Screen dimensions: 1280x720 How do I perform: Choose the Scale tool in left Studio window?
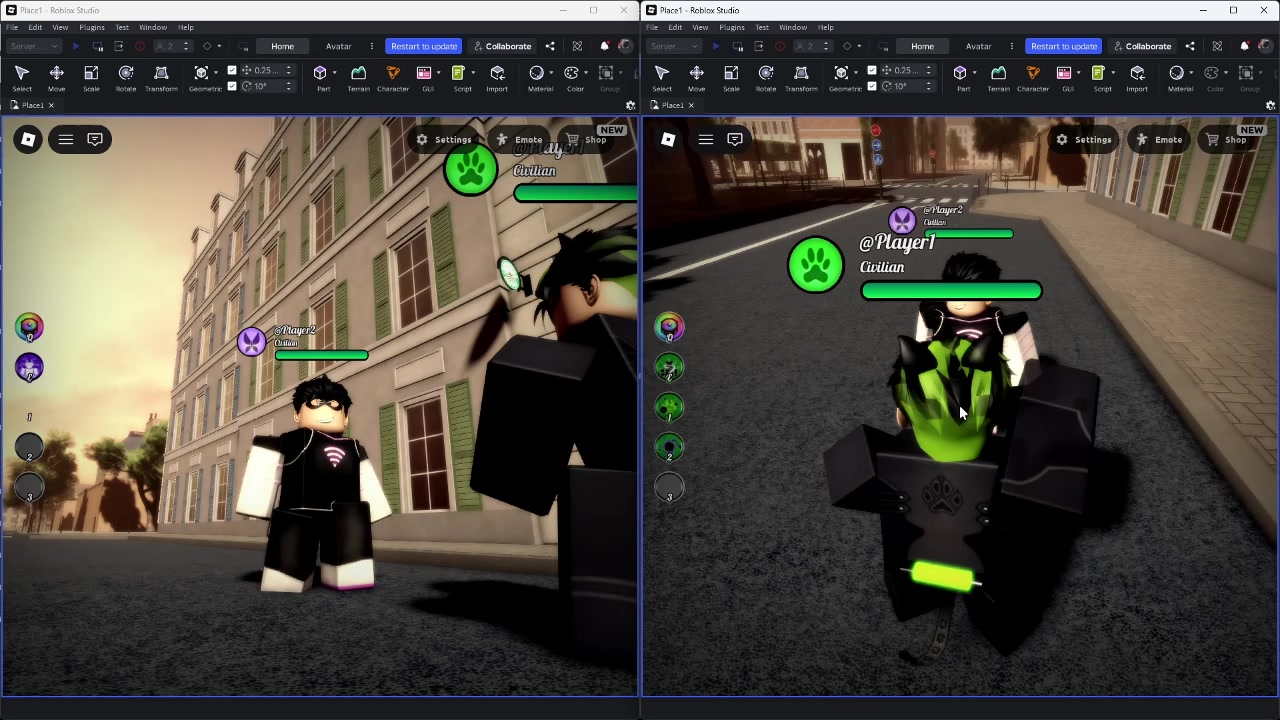point(91,78)
